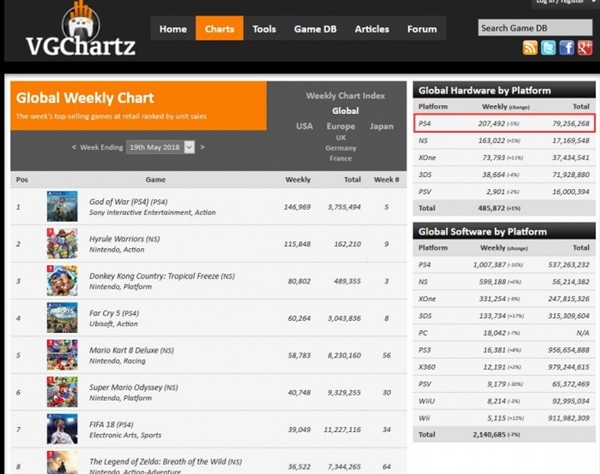The width and height of the screenshot is (600, 474).
Task: Open the God of War (PS4) link
Action: click(128, 202)
